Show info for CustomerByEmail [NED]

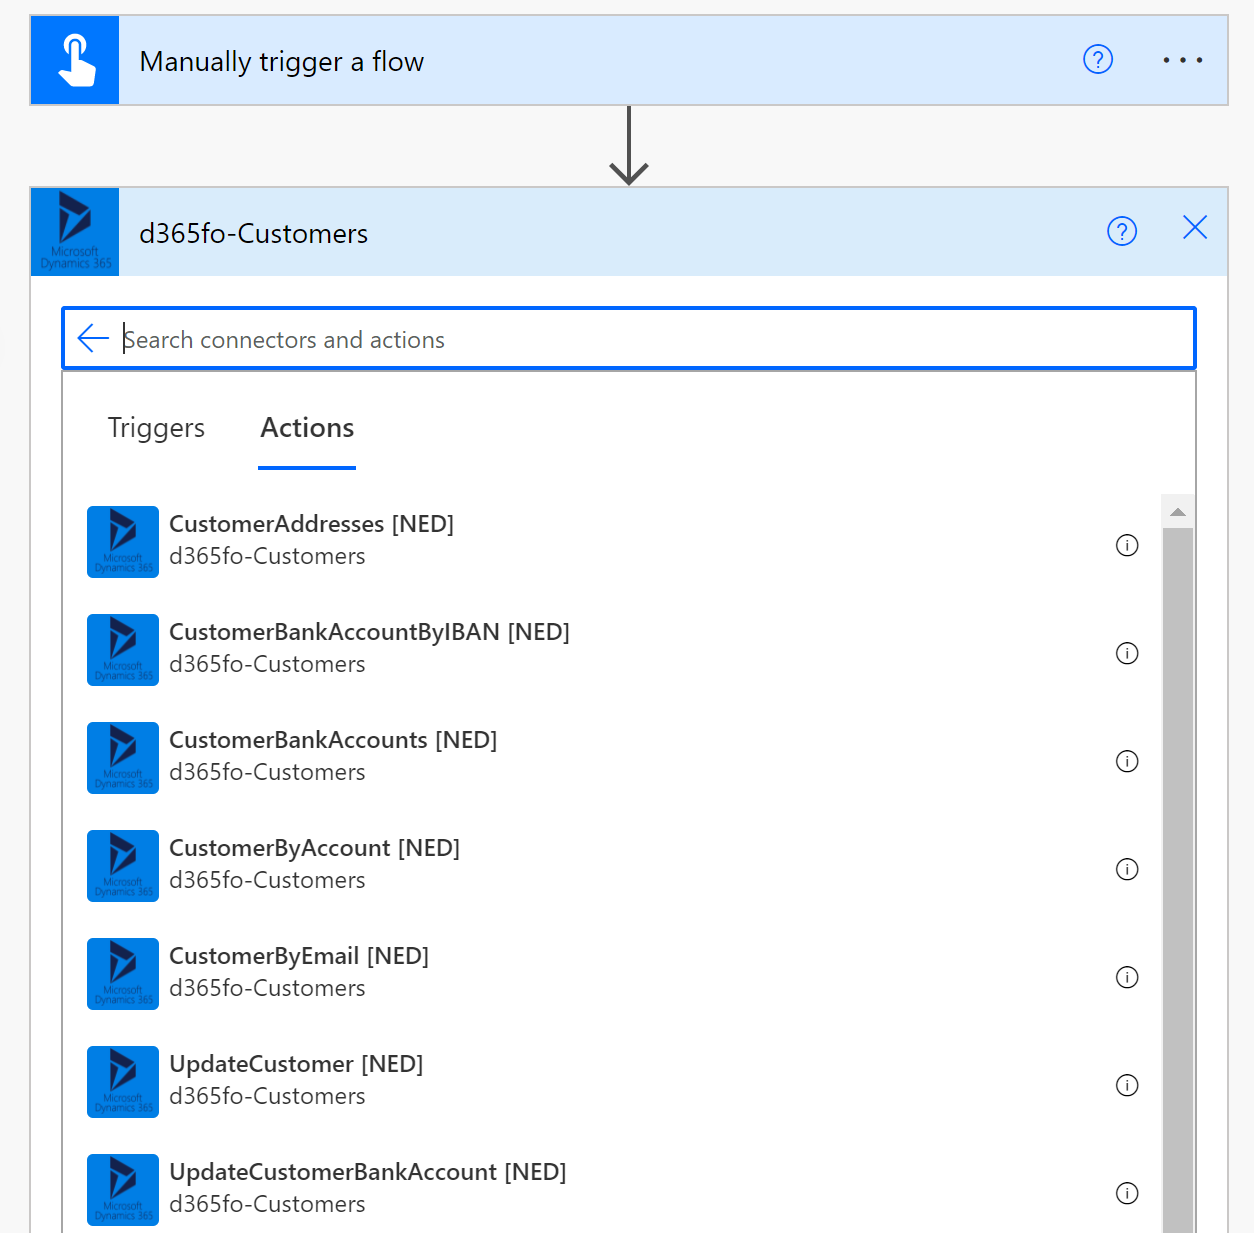(1127, 977)
